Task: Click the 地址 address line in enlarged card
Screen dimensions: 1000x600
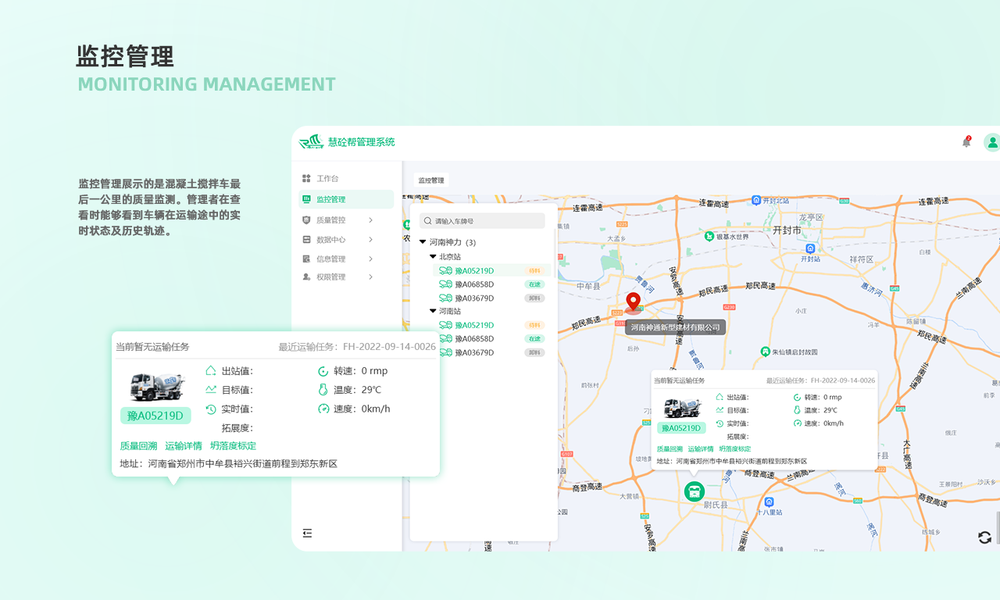Action: tap(228, 464)
